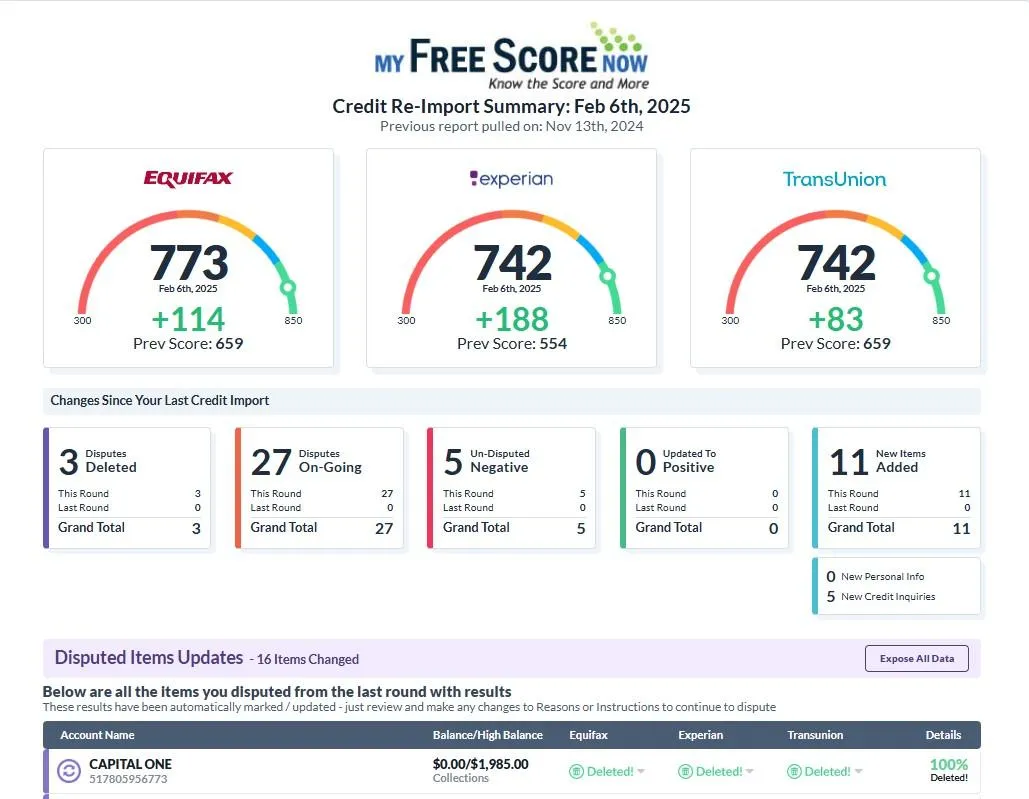Select the 5 Un-Disputed Negative card heading

pos(486,461)
